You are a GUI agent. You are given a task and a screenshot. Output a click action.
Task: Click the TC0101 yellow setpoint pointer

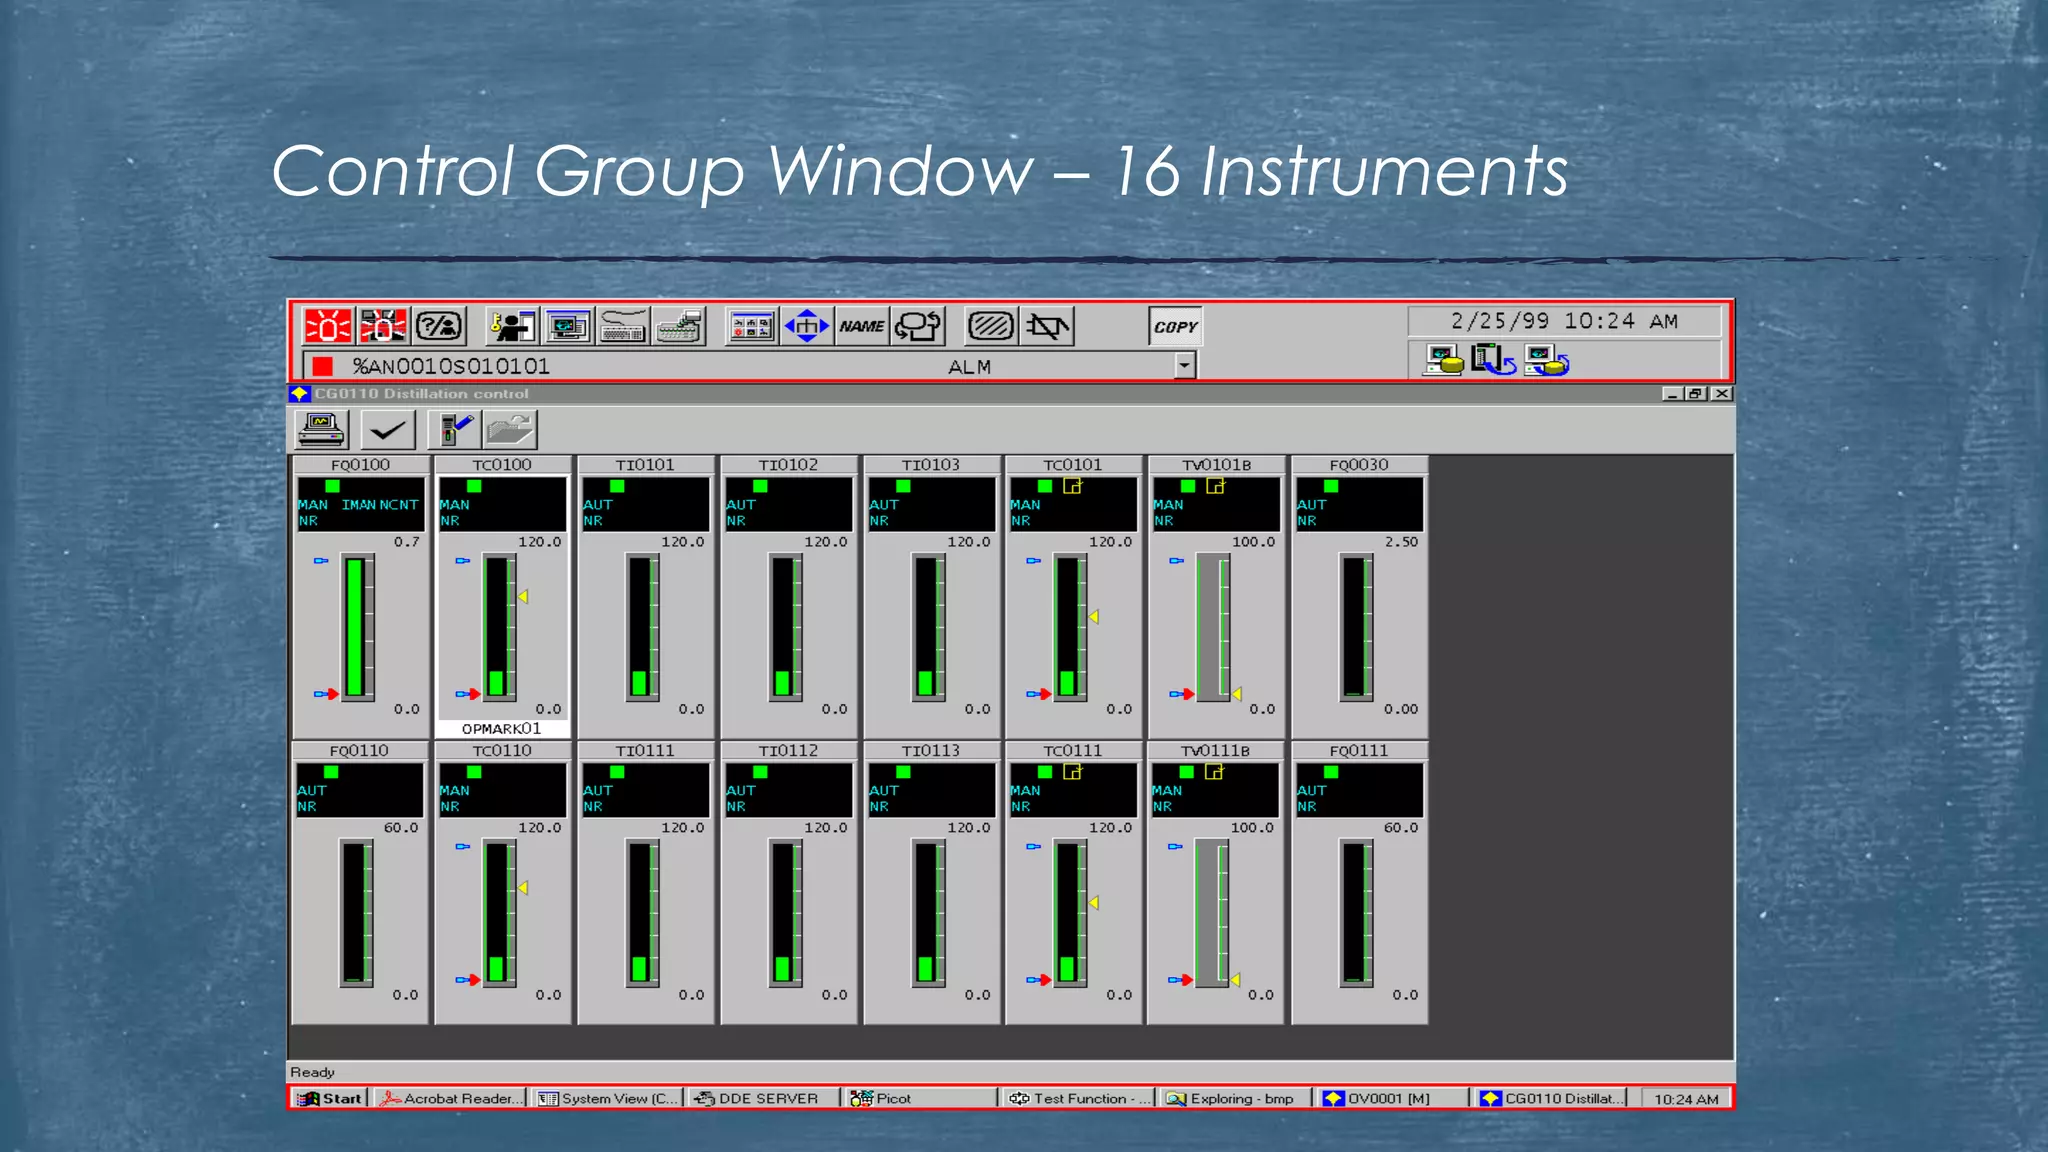click(1094, 617)
